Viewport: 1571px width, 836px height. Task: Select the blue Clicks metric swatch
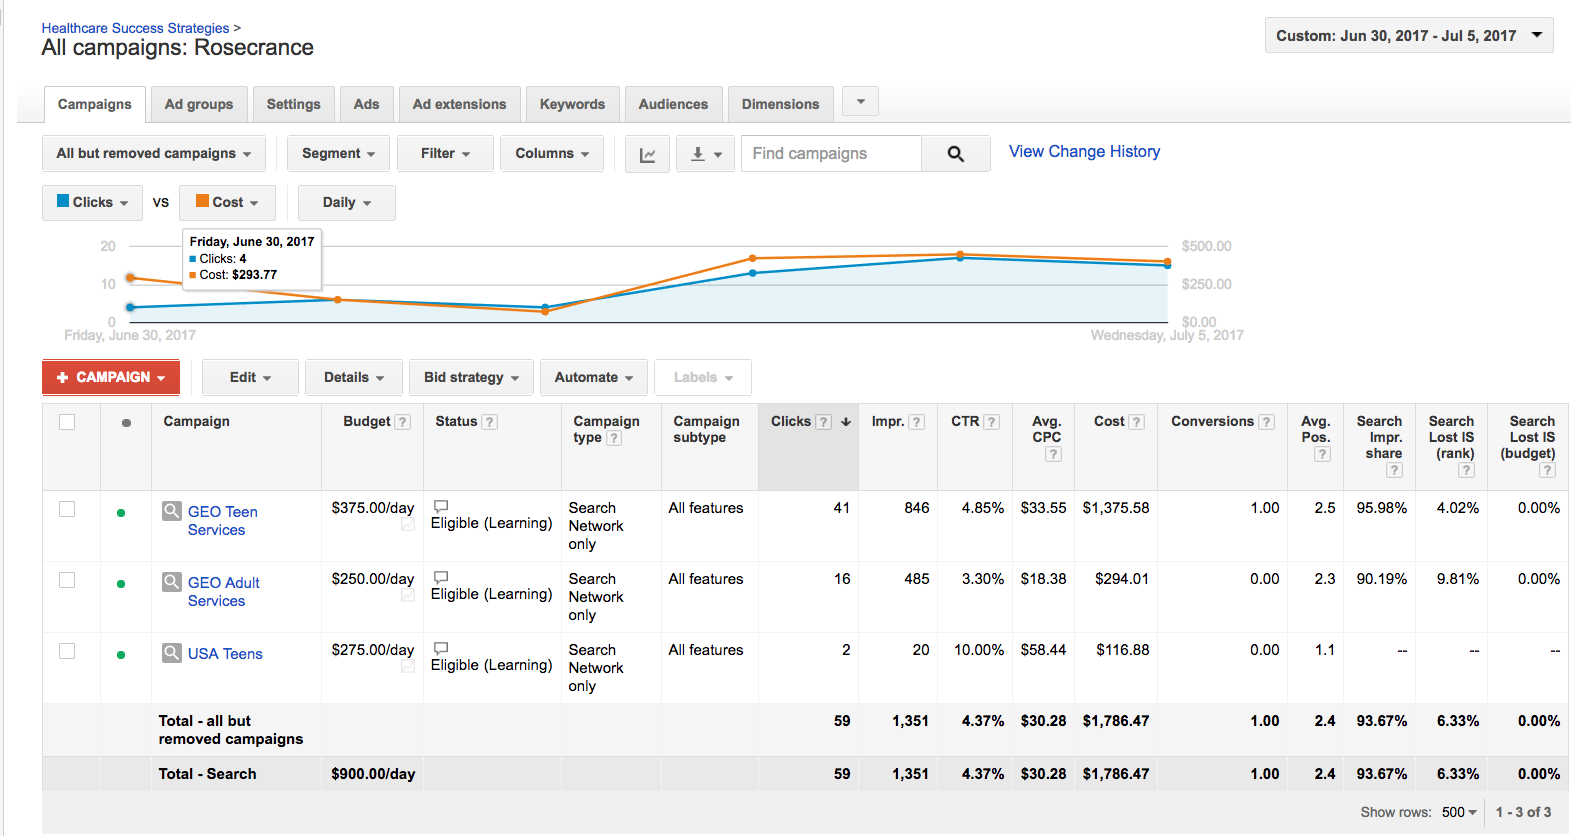(63, 201)
